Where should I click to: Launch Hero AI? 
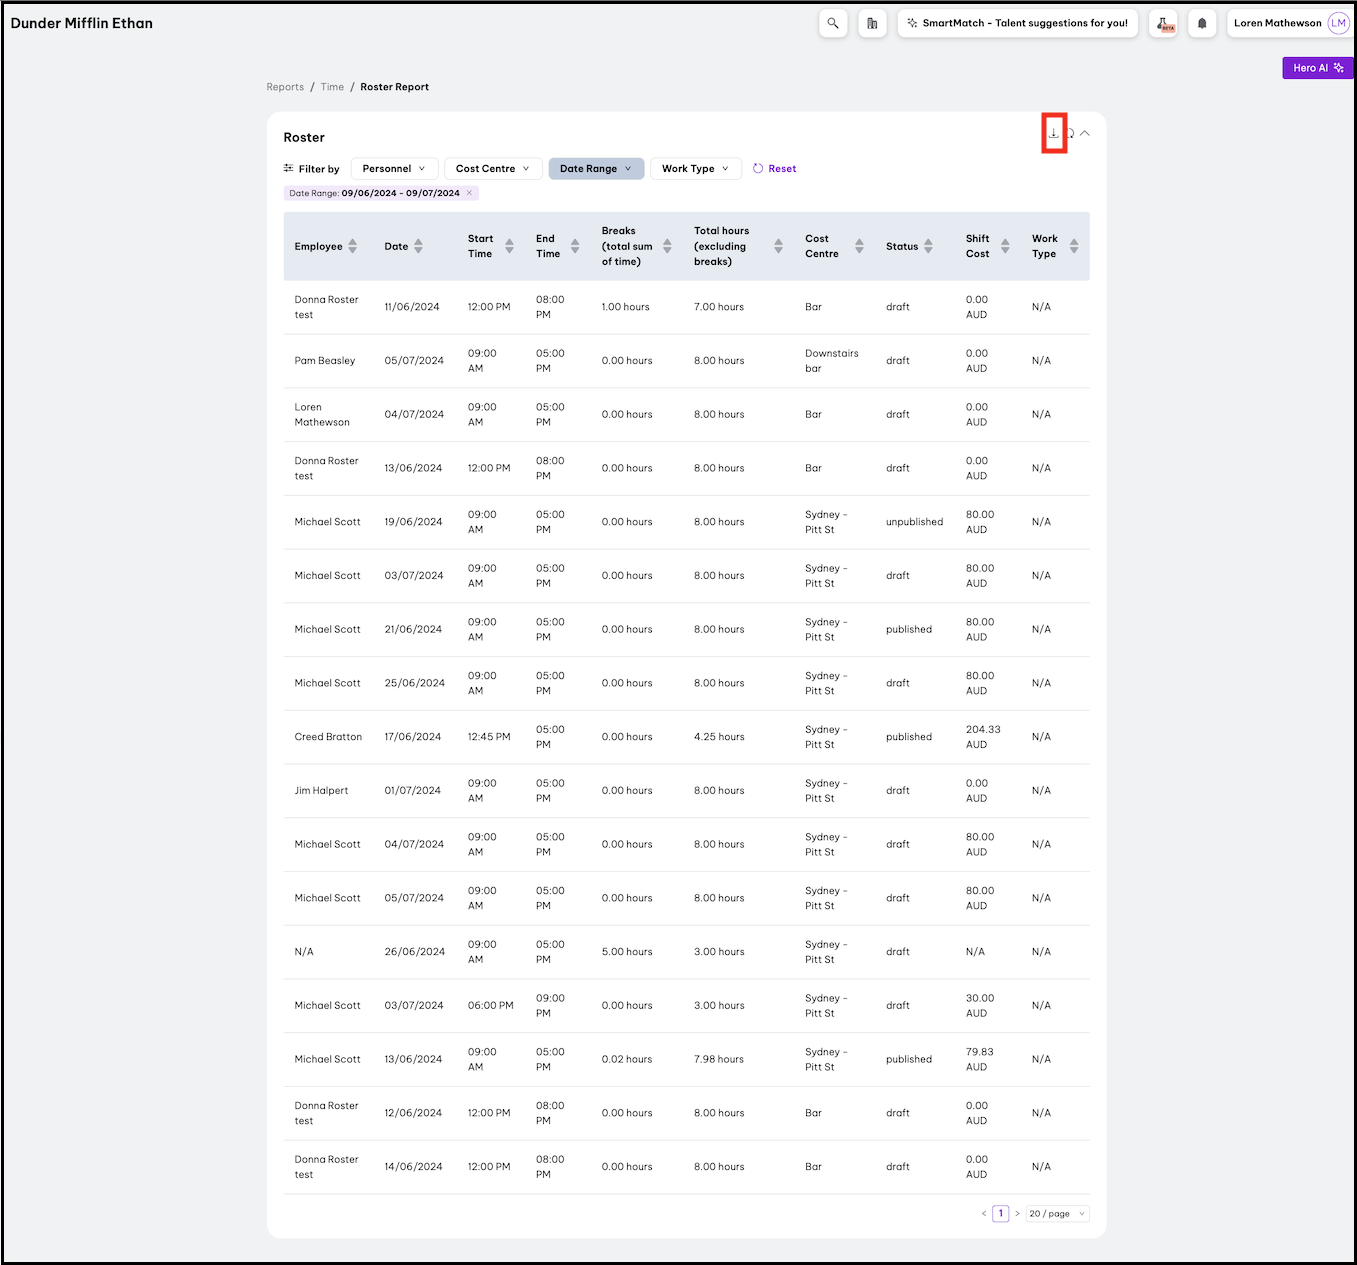click(x=1317, y=68)
